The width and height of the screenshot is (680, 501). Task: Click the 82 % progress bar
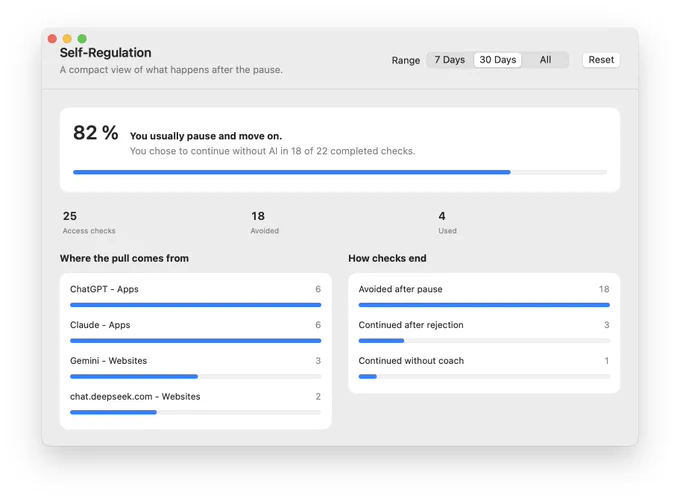340,172
